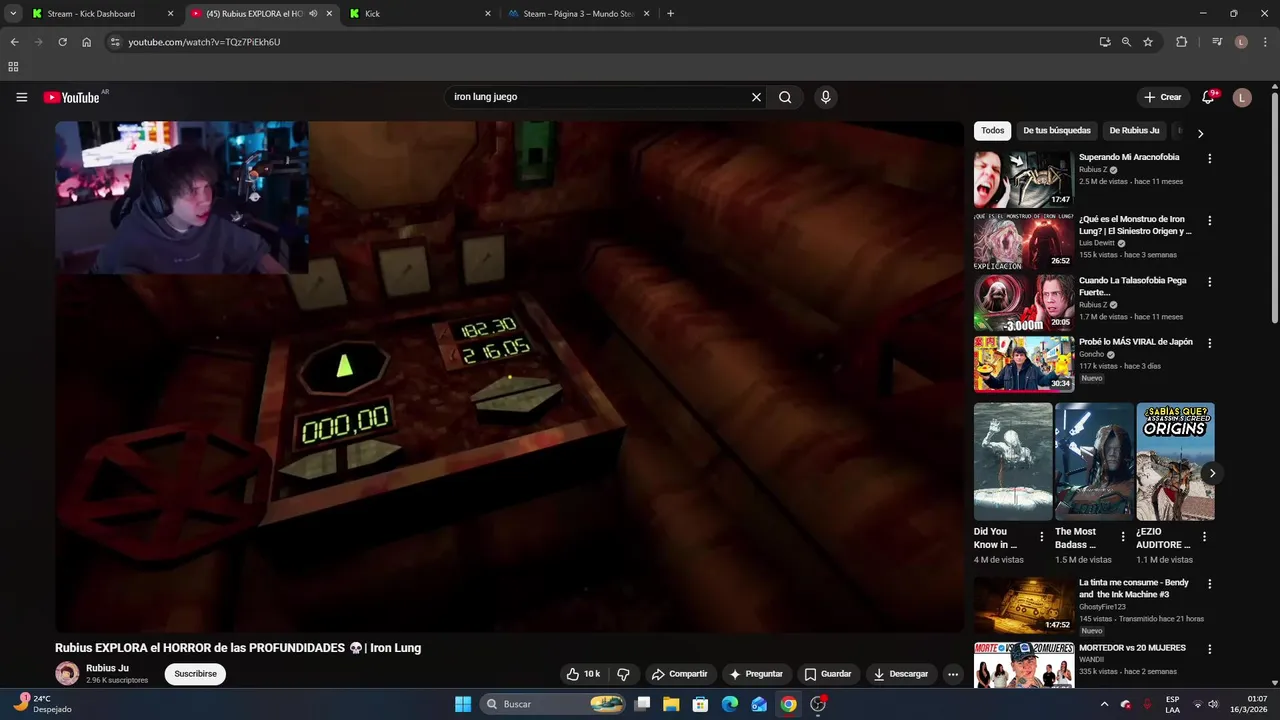This screenshot has height=720, width=1280.
Task: Select the De tus búsquedas chip
Action: click(1057, 131)
